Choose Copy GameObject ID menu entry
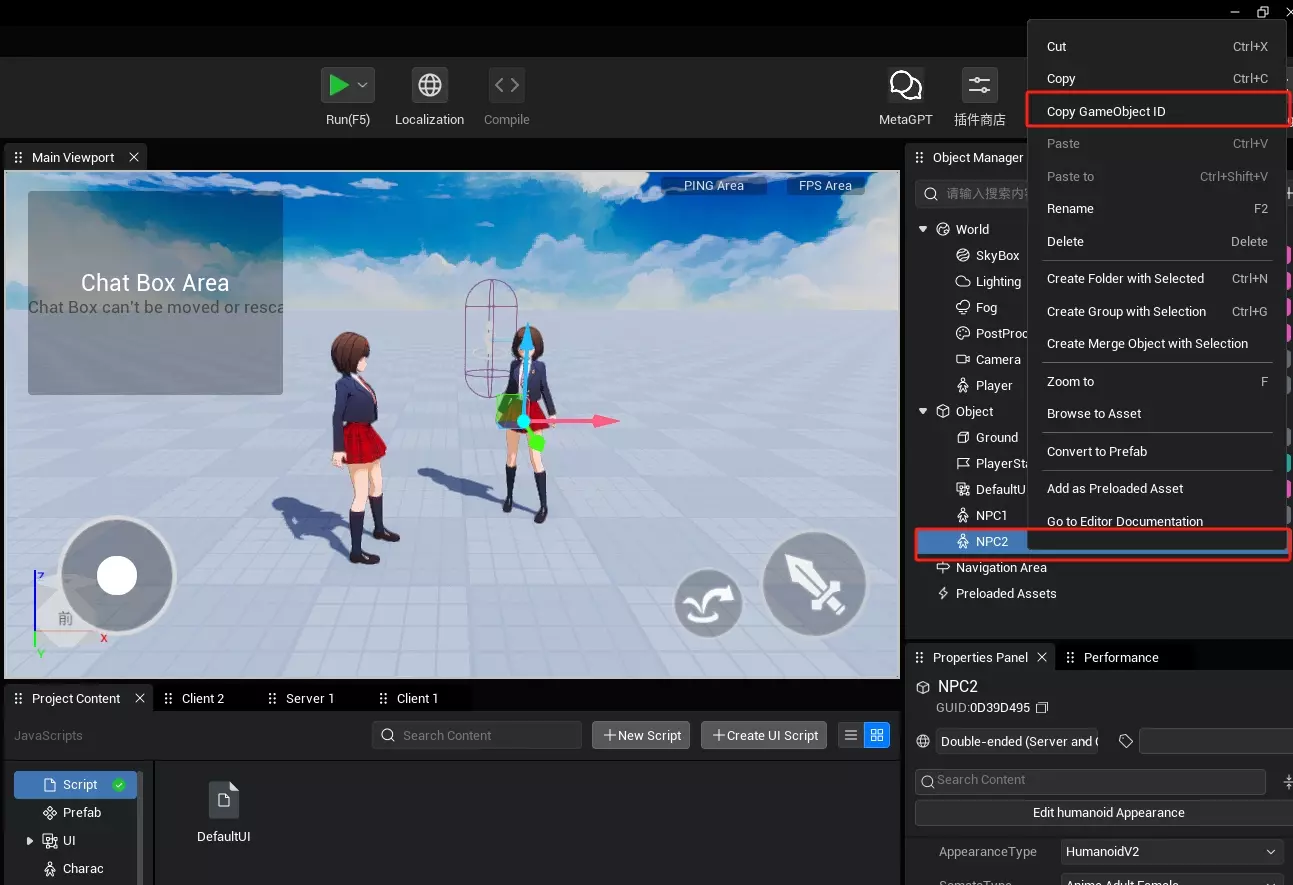 [x=1157, y=111]
